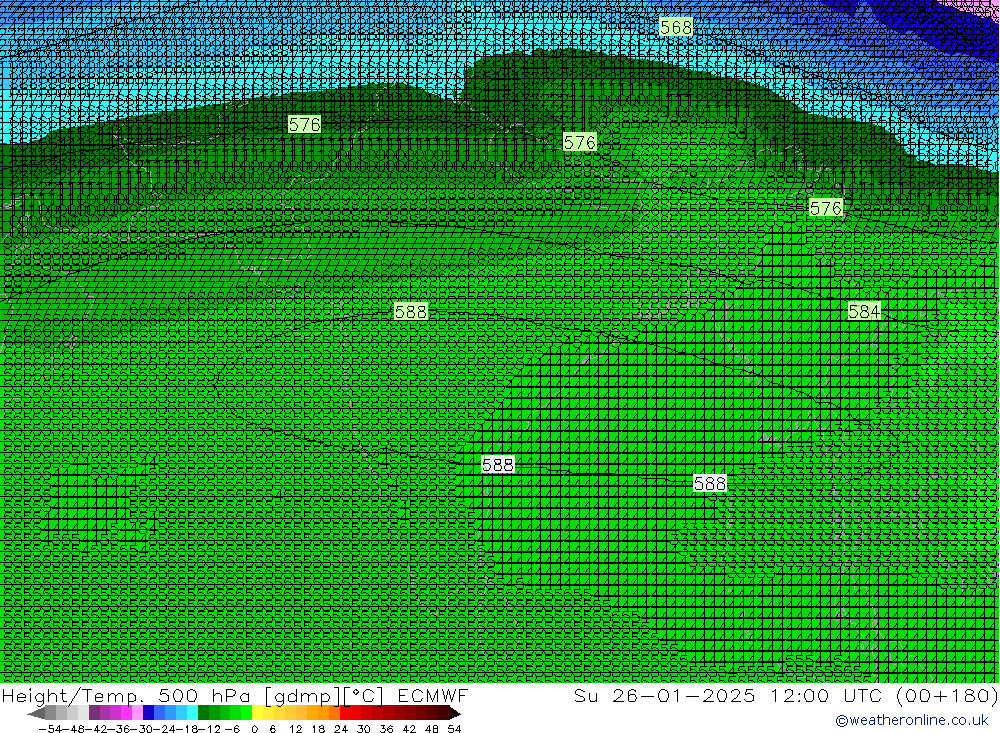Click the 588 label beside the 584 label's row
This screenshot has height=733, width=1000.
pos(411,311)
